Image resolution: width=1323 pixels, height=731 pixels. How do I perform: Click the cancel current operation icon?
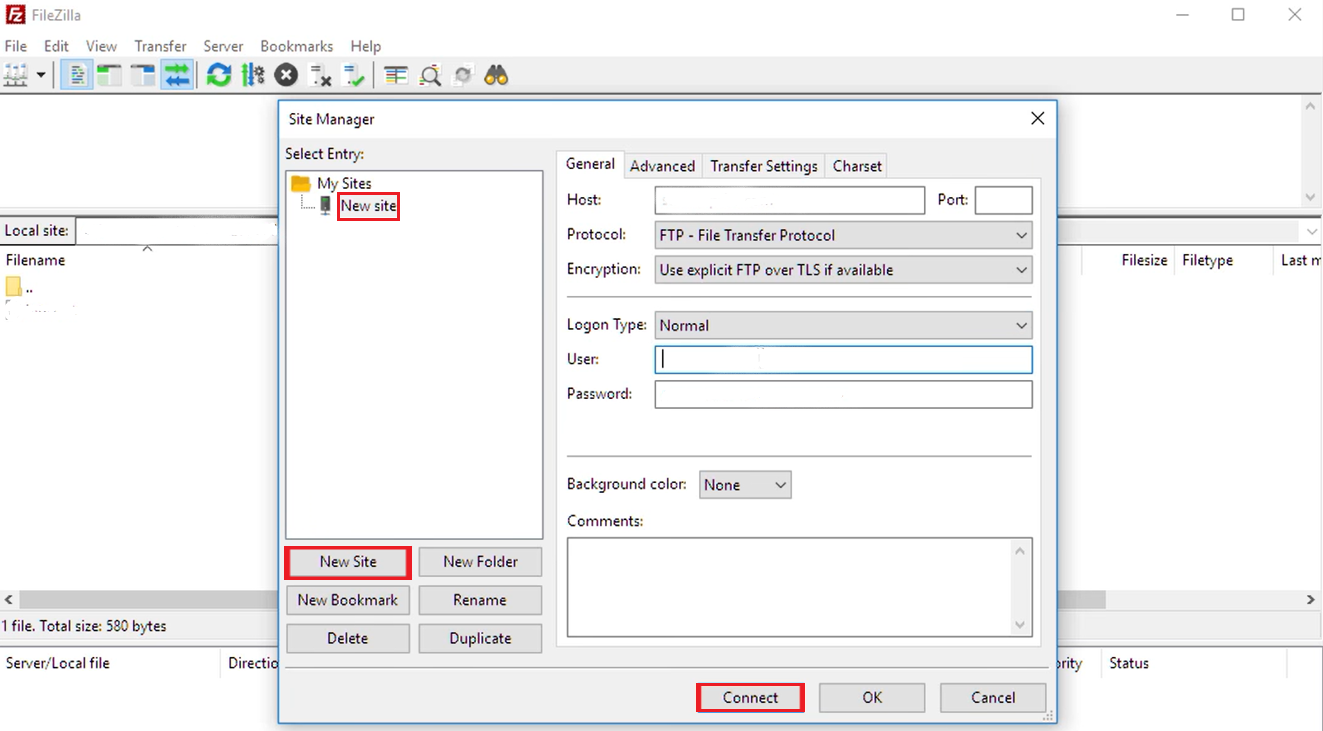tap(286, 75)
